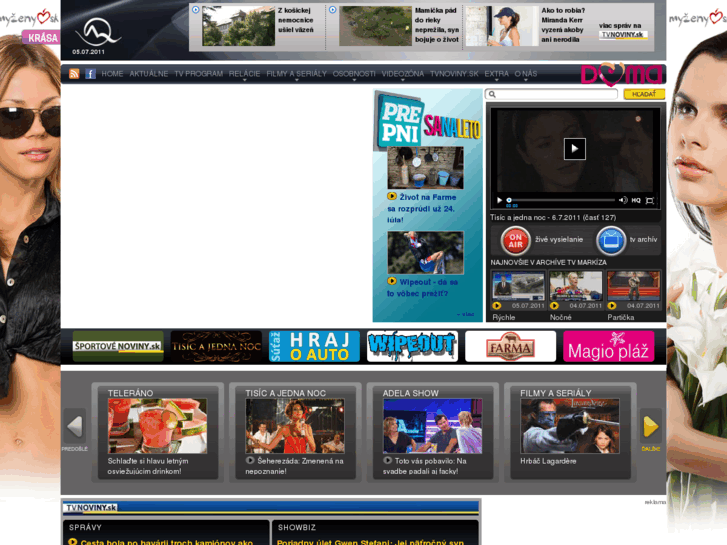
Task: Expand the RELÁCIE dropdown menu
Action: click(244, 74)
